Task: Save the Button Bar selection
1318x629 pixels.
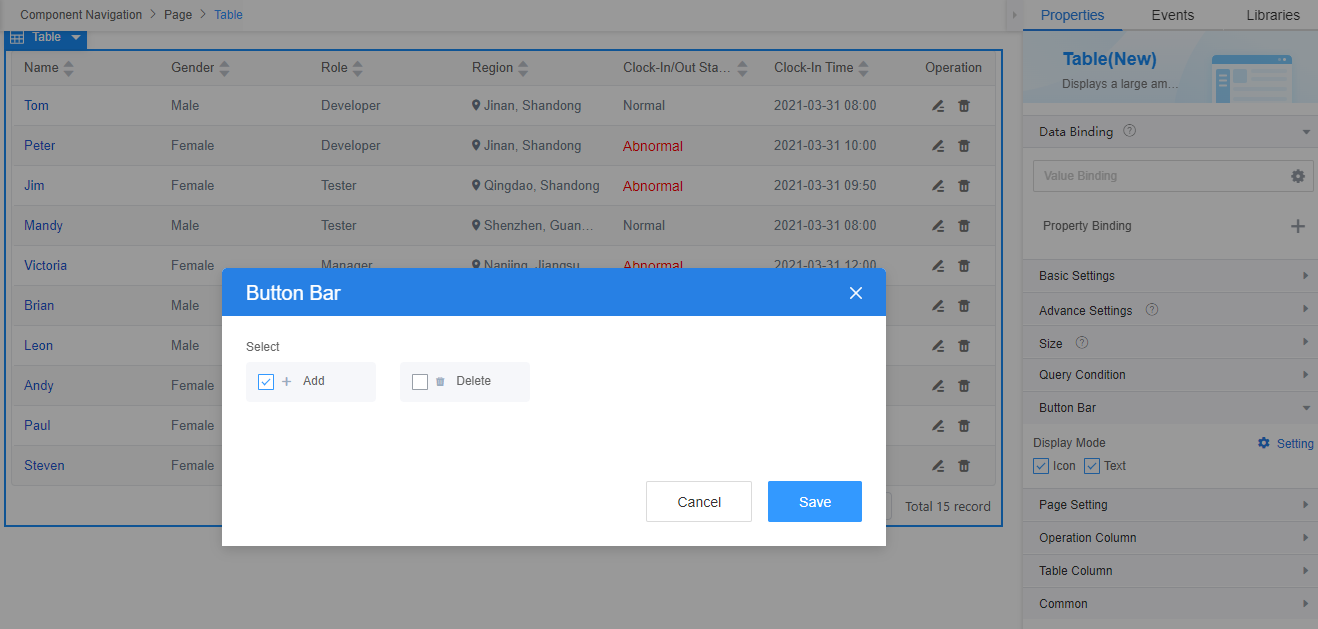Action: coord(815,502)
